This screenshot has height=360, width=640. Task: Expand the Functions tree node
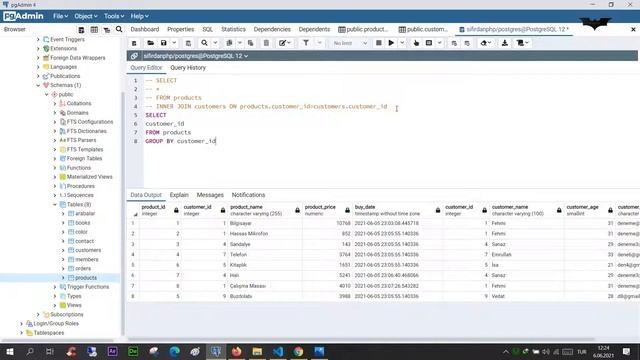coord(55,168)
